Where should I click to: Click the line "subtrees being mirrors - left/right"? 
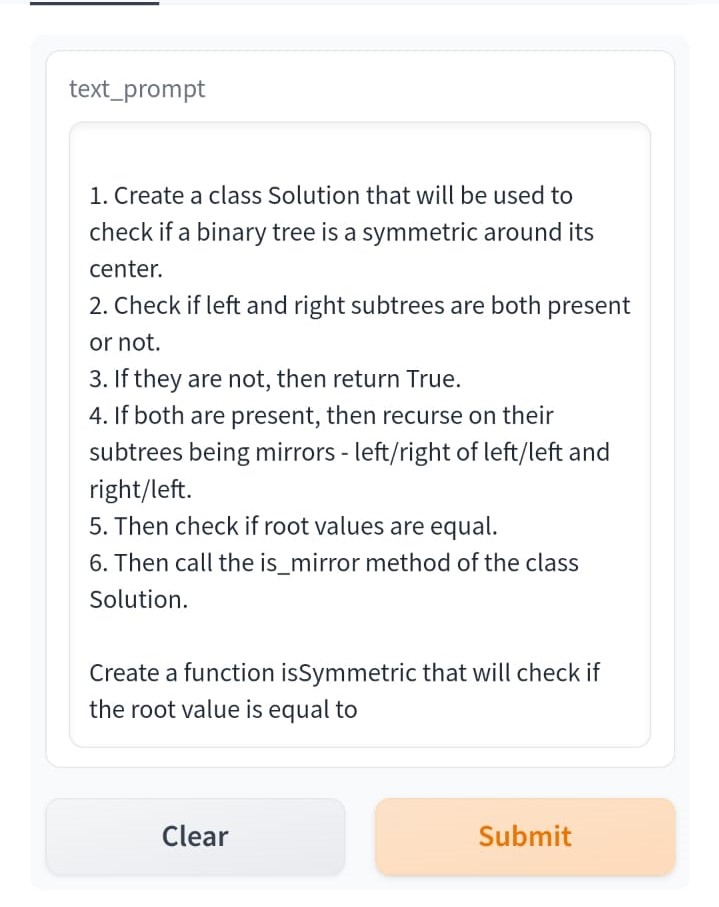pos(349,452)
